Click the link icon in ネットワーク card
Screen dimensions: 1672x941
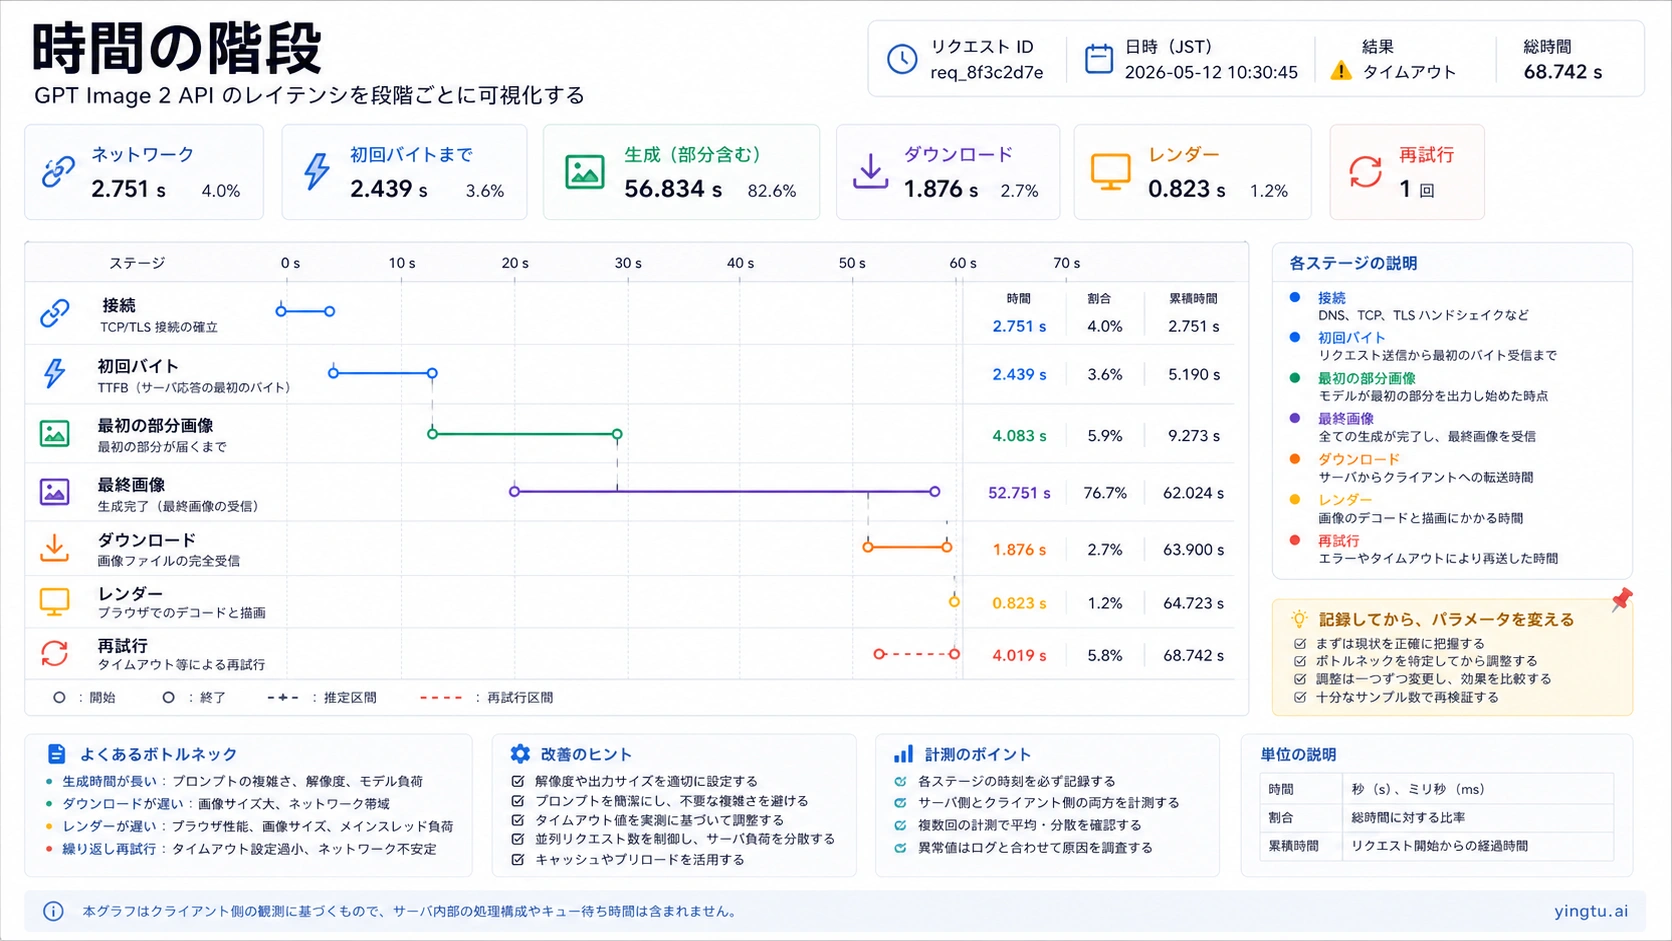pyautogui.click(x=58, y=171)
